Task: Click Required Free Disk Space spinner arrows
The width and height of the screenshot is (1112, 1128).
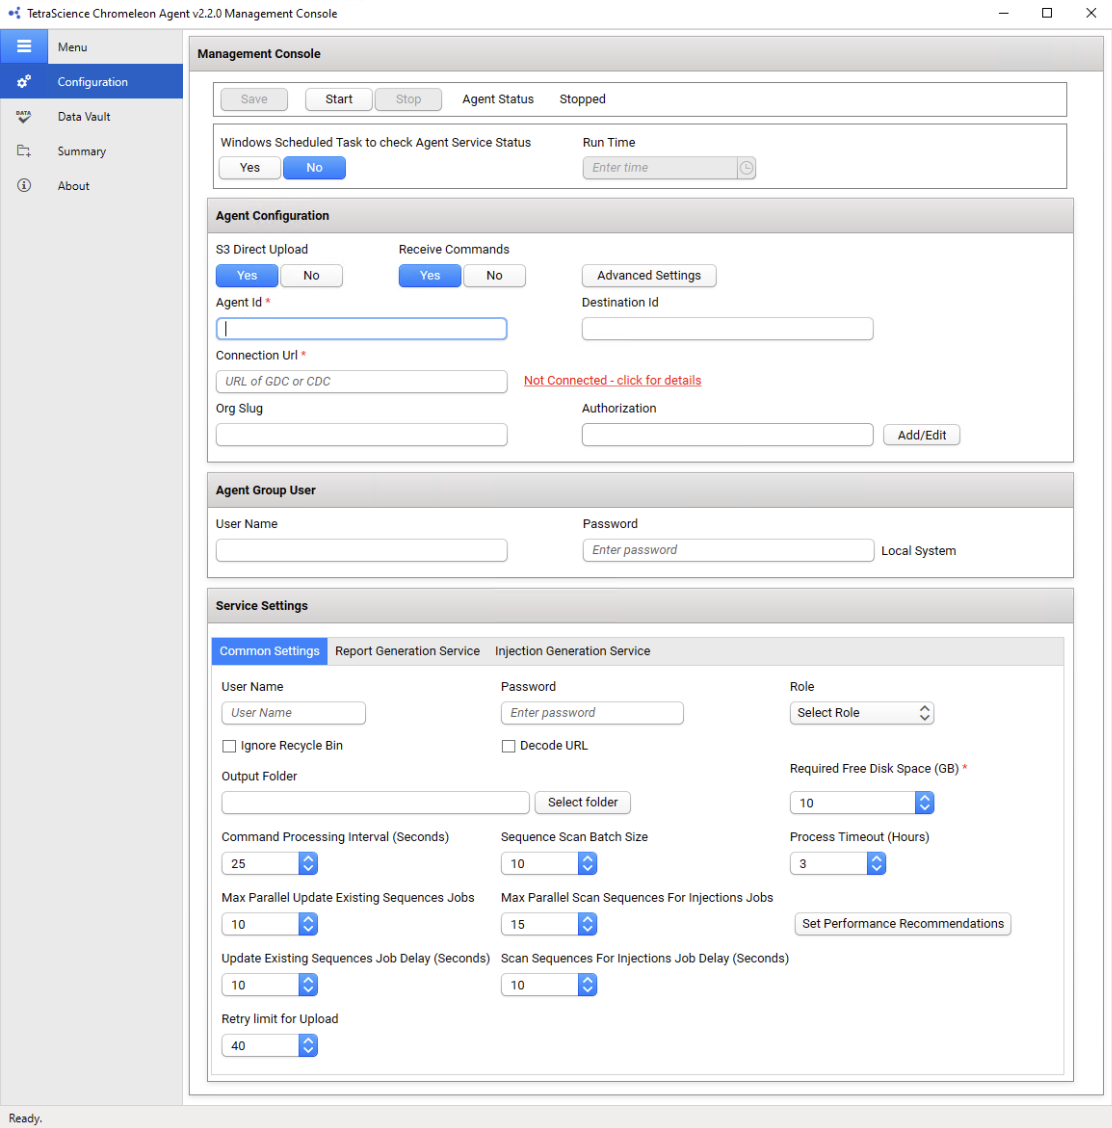Action: coord(924,803)
